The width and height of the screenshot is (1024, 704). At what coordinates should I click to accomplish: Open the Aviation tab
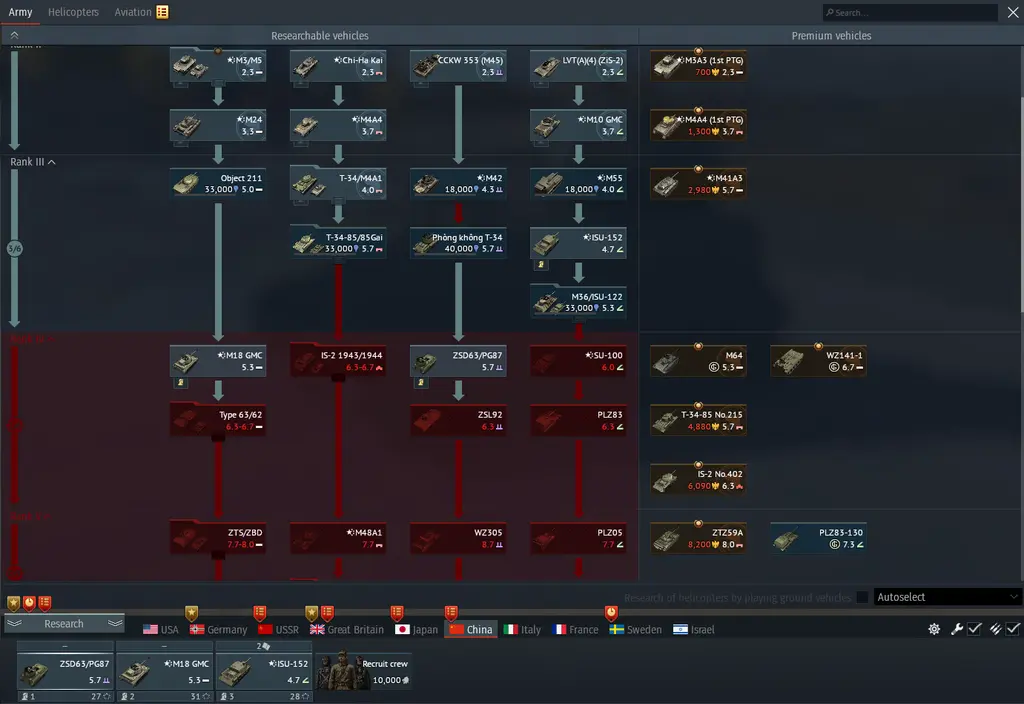coord(133,12)
